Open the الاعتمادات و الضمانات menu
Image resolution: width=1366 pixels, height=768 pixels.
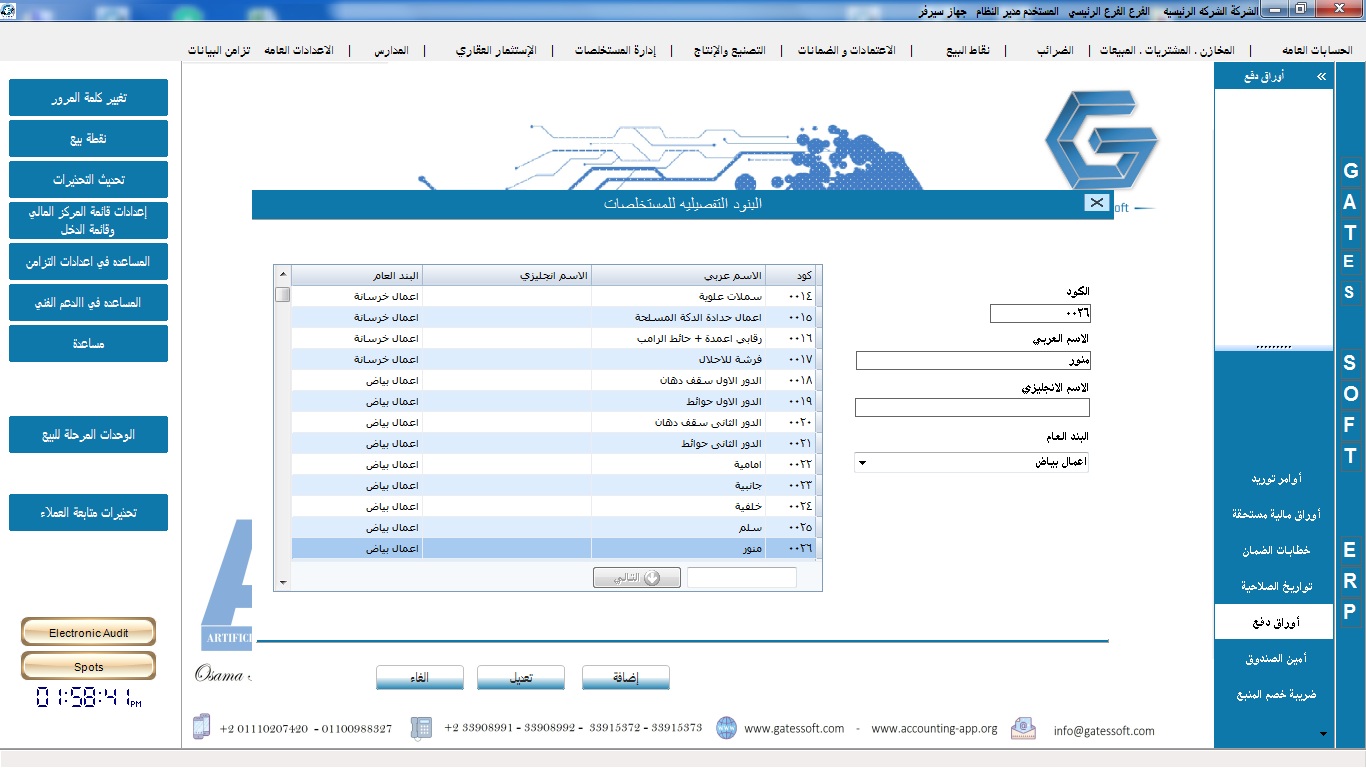(x=846, y=50)
